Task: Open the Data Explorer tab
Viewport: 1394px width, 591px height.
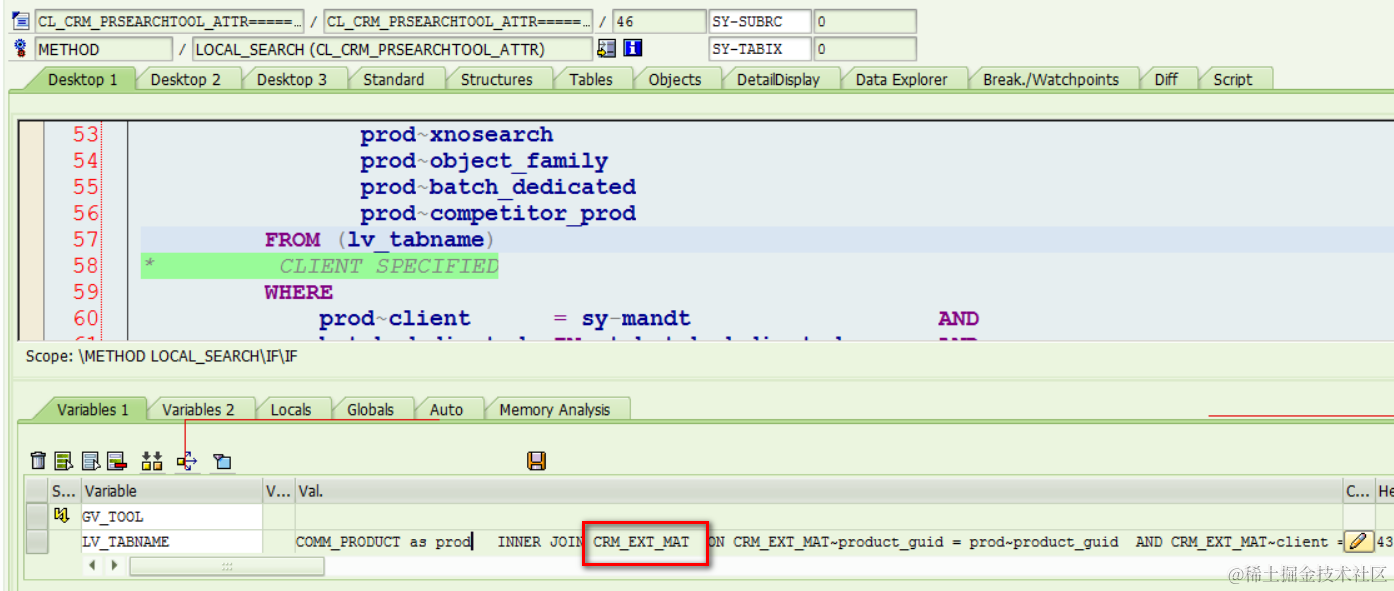Action: click(x=901, y=79)
